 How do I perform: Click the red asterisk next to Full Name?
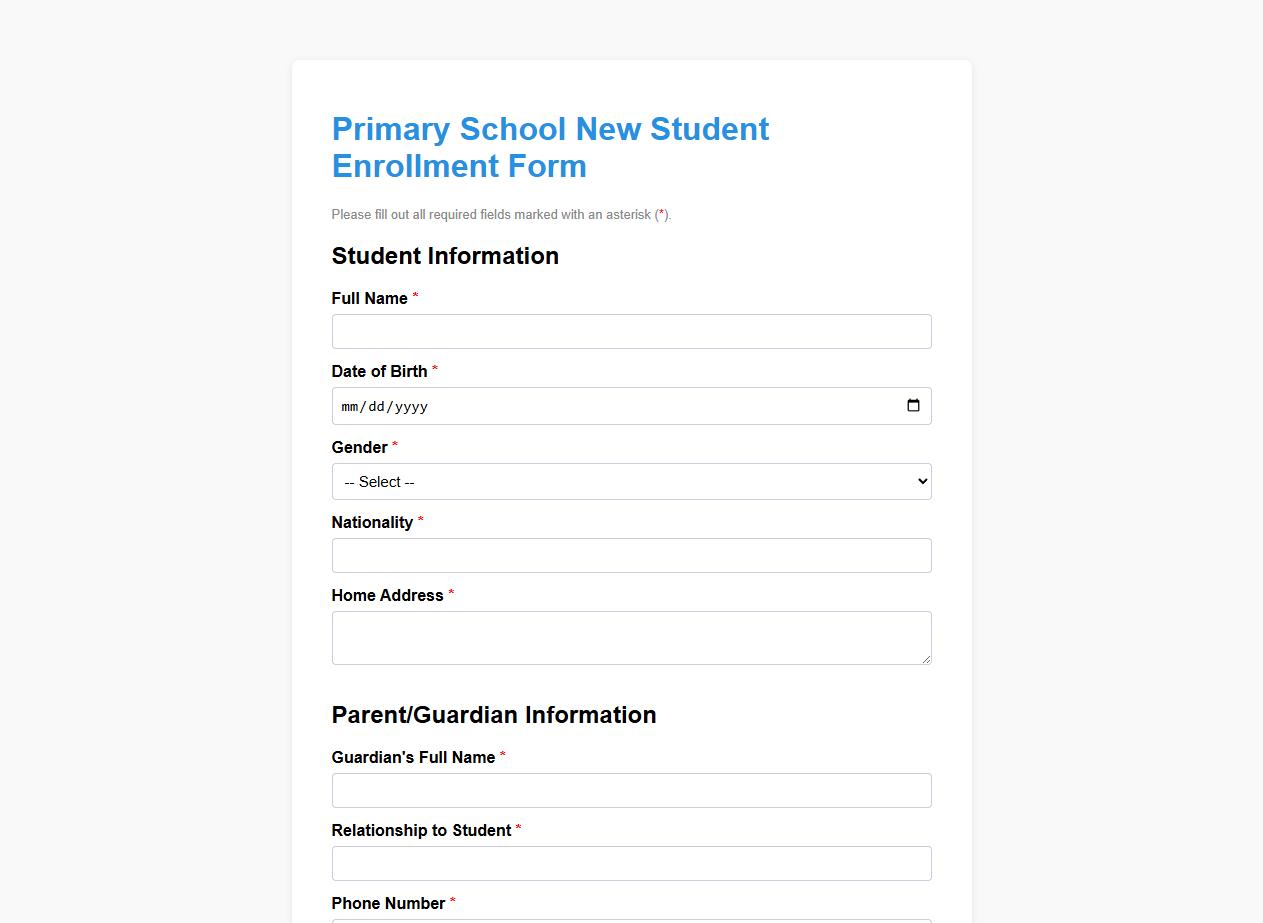click(415, 296)
